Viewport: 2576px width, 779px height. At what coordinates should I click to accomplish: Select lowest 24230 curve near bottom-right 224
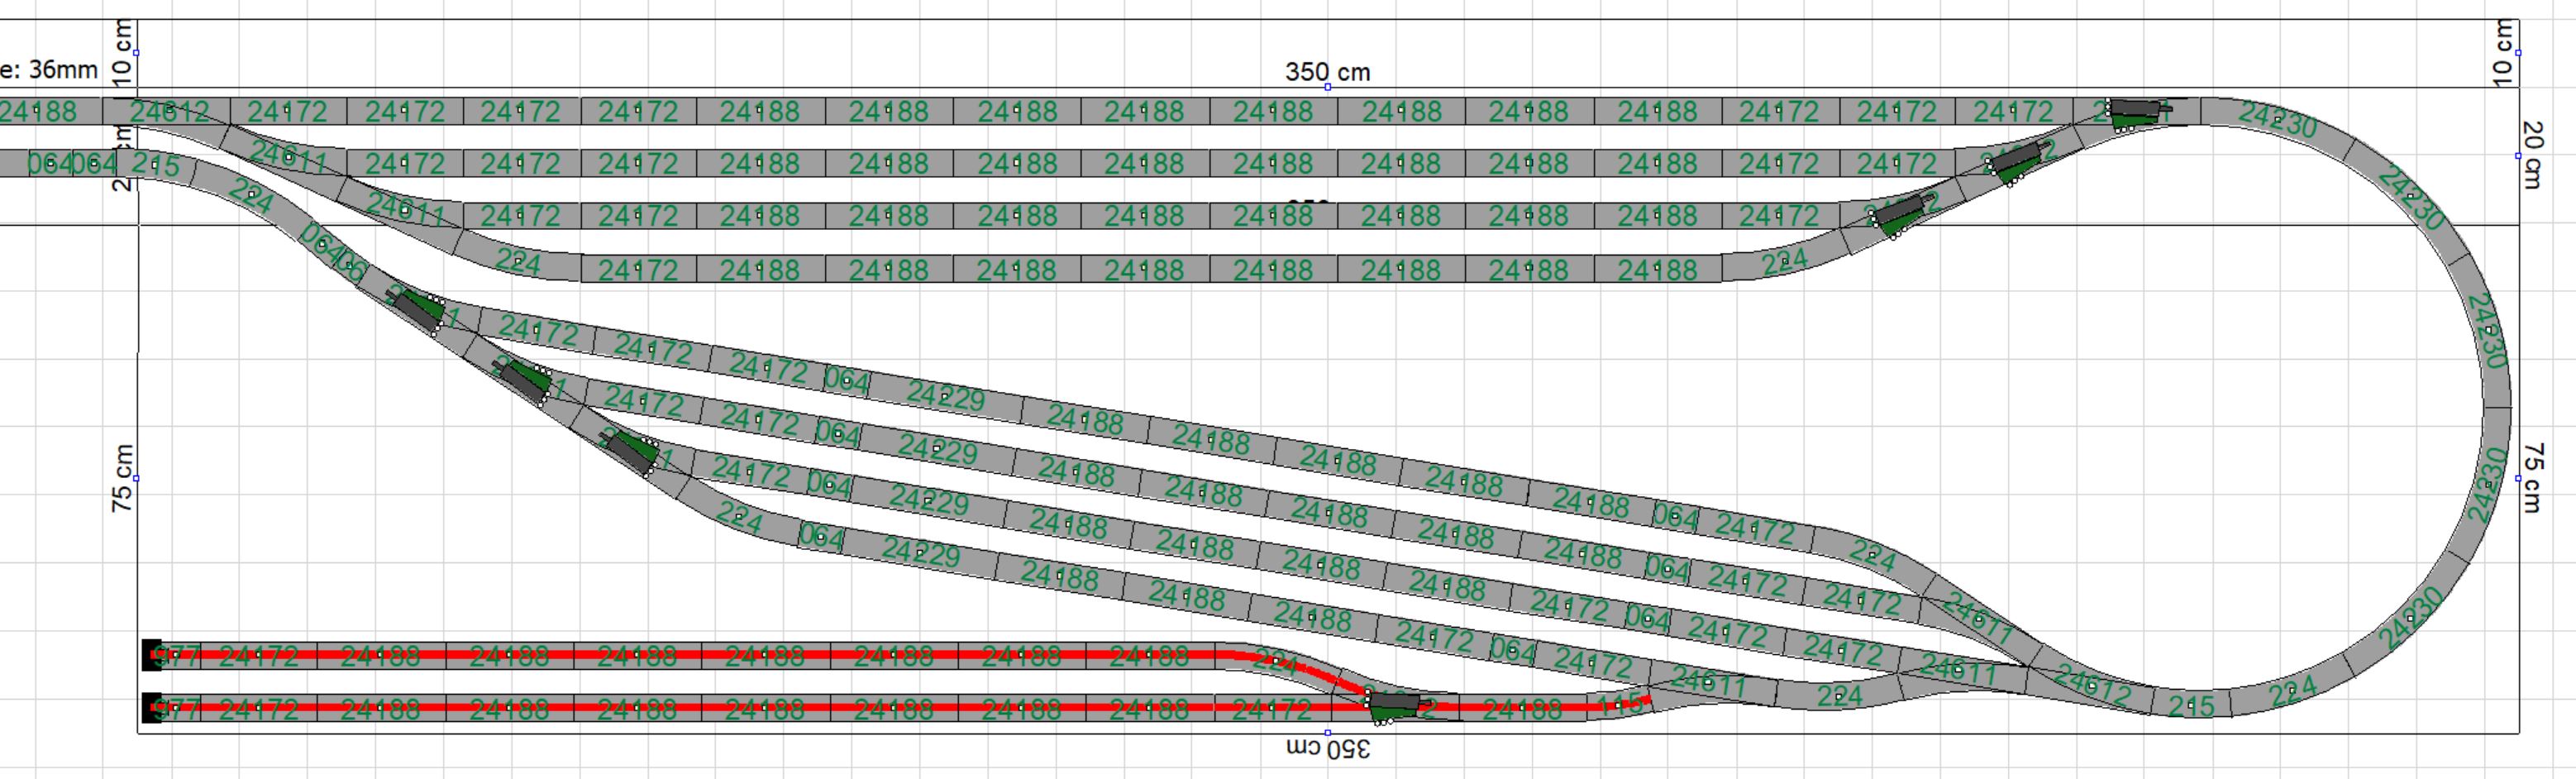2408,620
